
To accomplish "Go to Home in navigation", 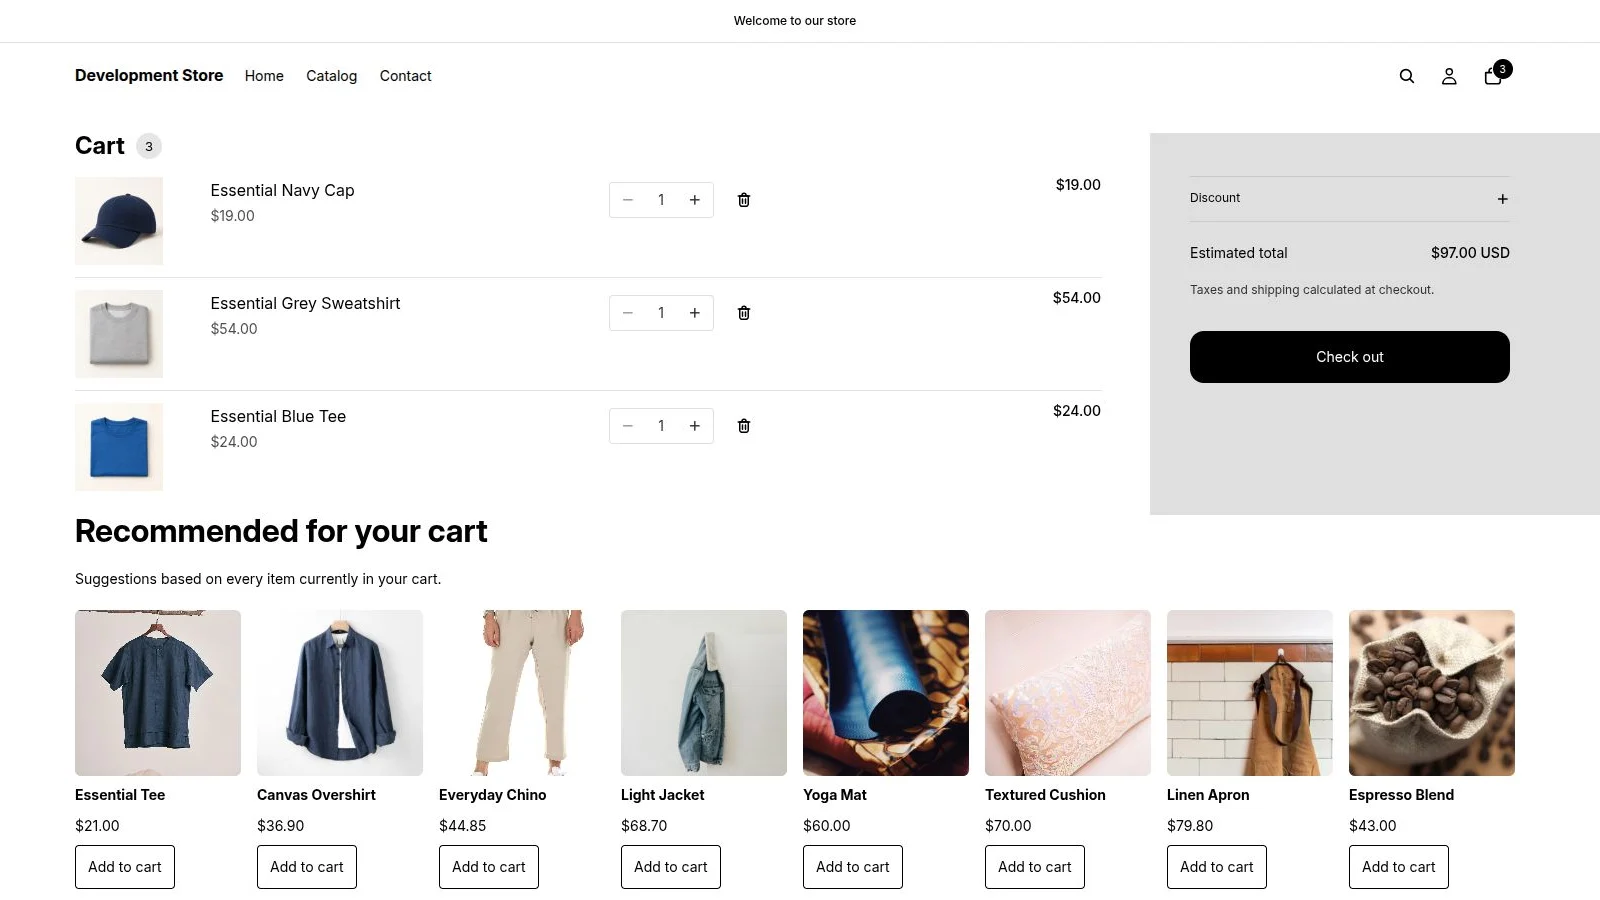I will coord(264,76).
